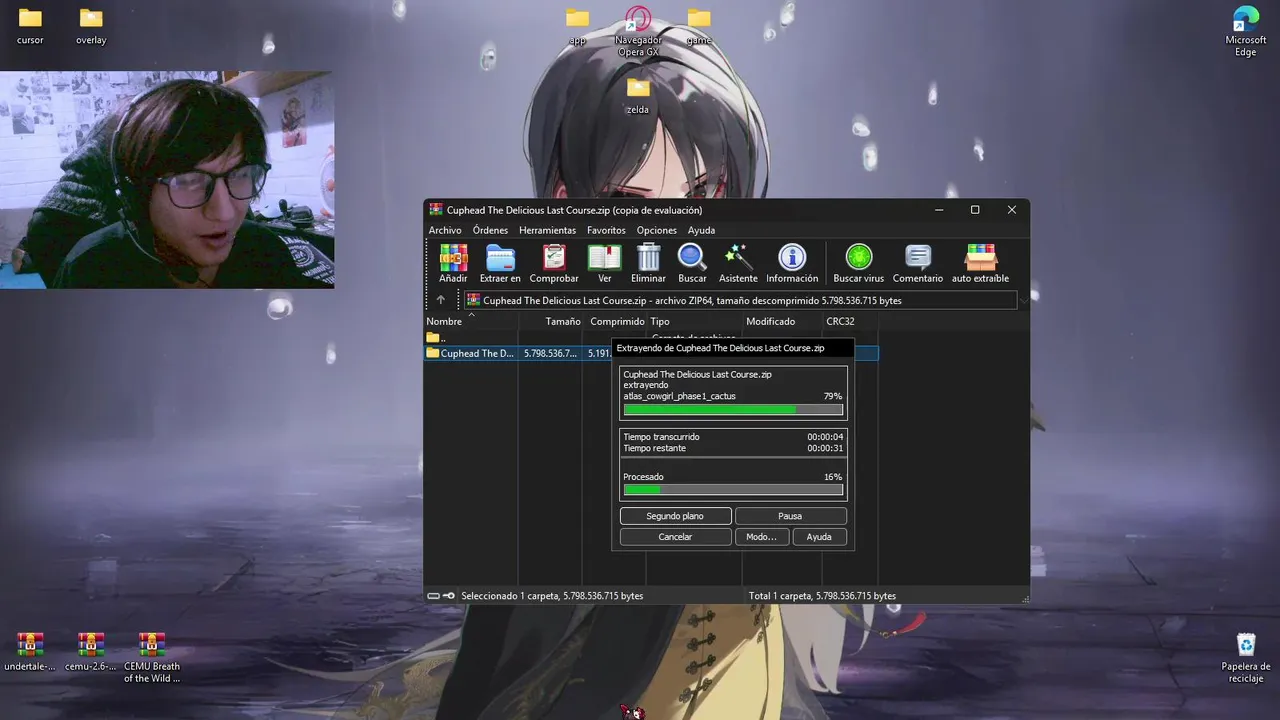The height and width of the screenshot is (720, 1280).
Task: Click the archive path address field
Action: (x=739, y=300)
